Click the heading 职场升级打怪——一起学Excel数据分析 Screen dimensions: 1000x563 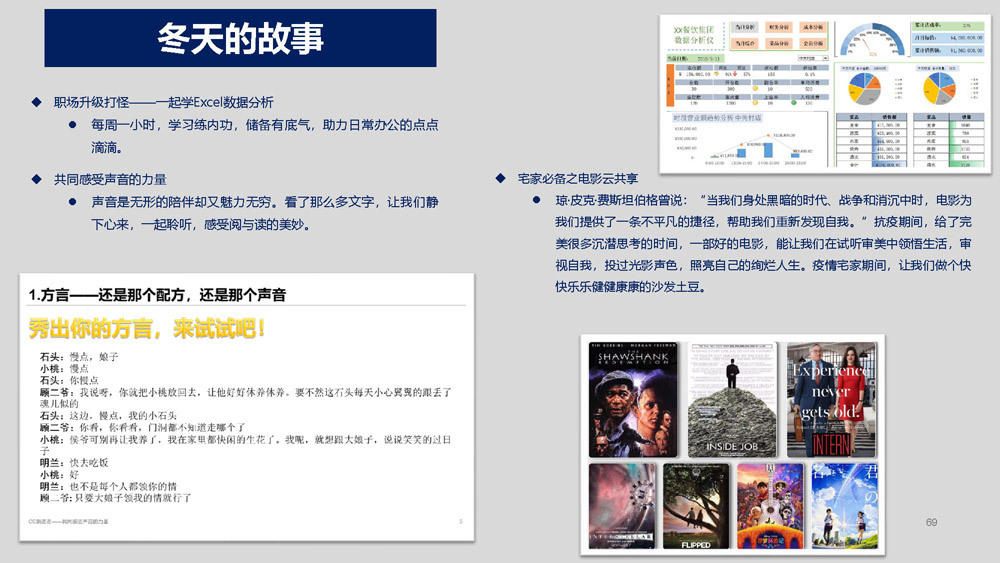coord(163,102)
